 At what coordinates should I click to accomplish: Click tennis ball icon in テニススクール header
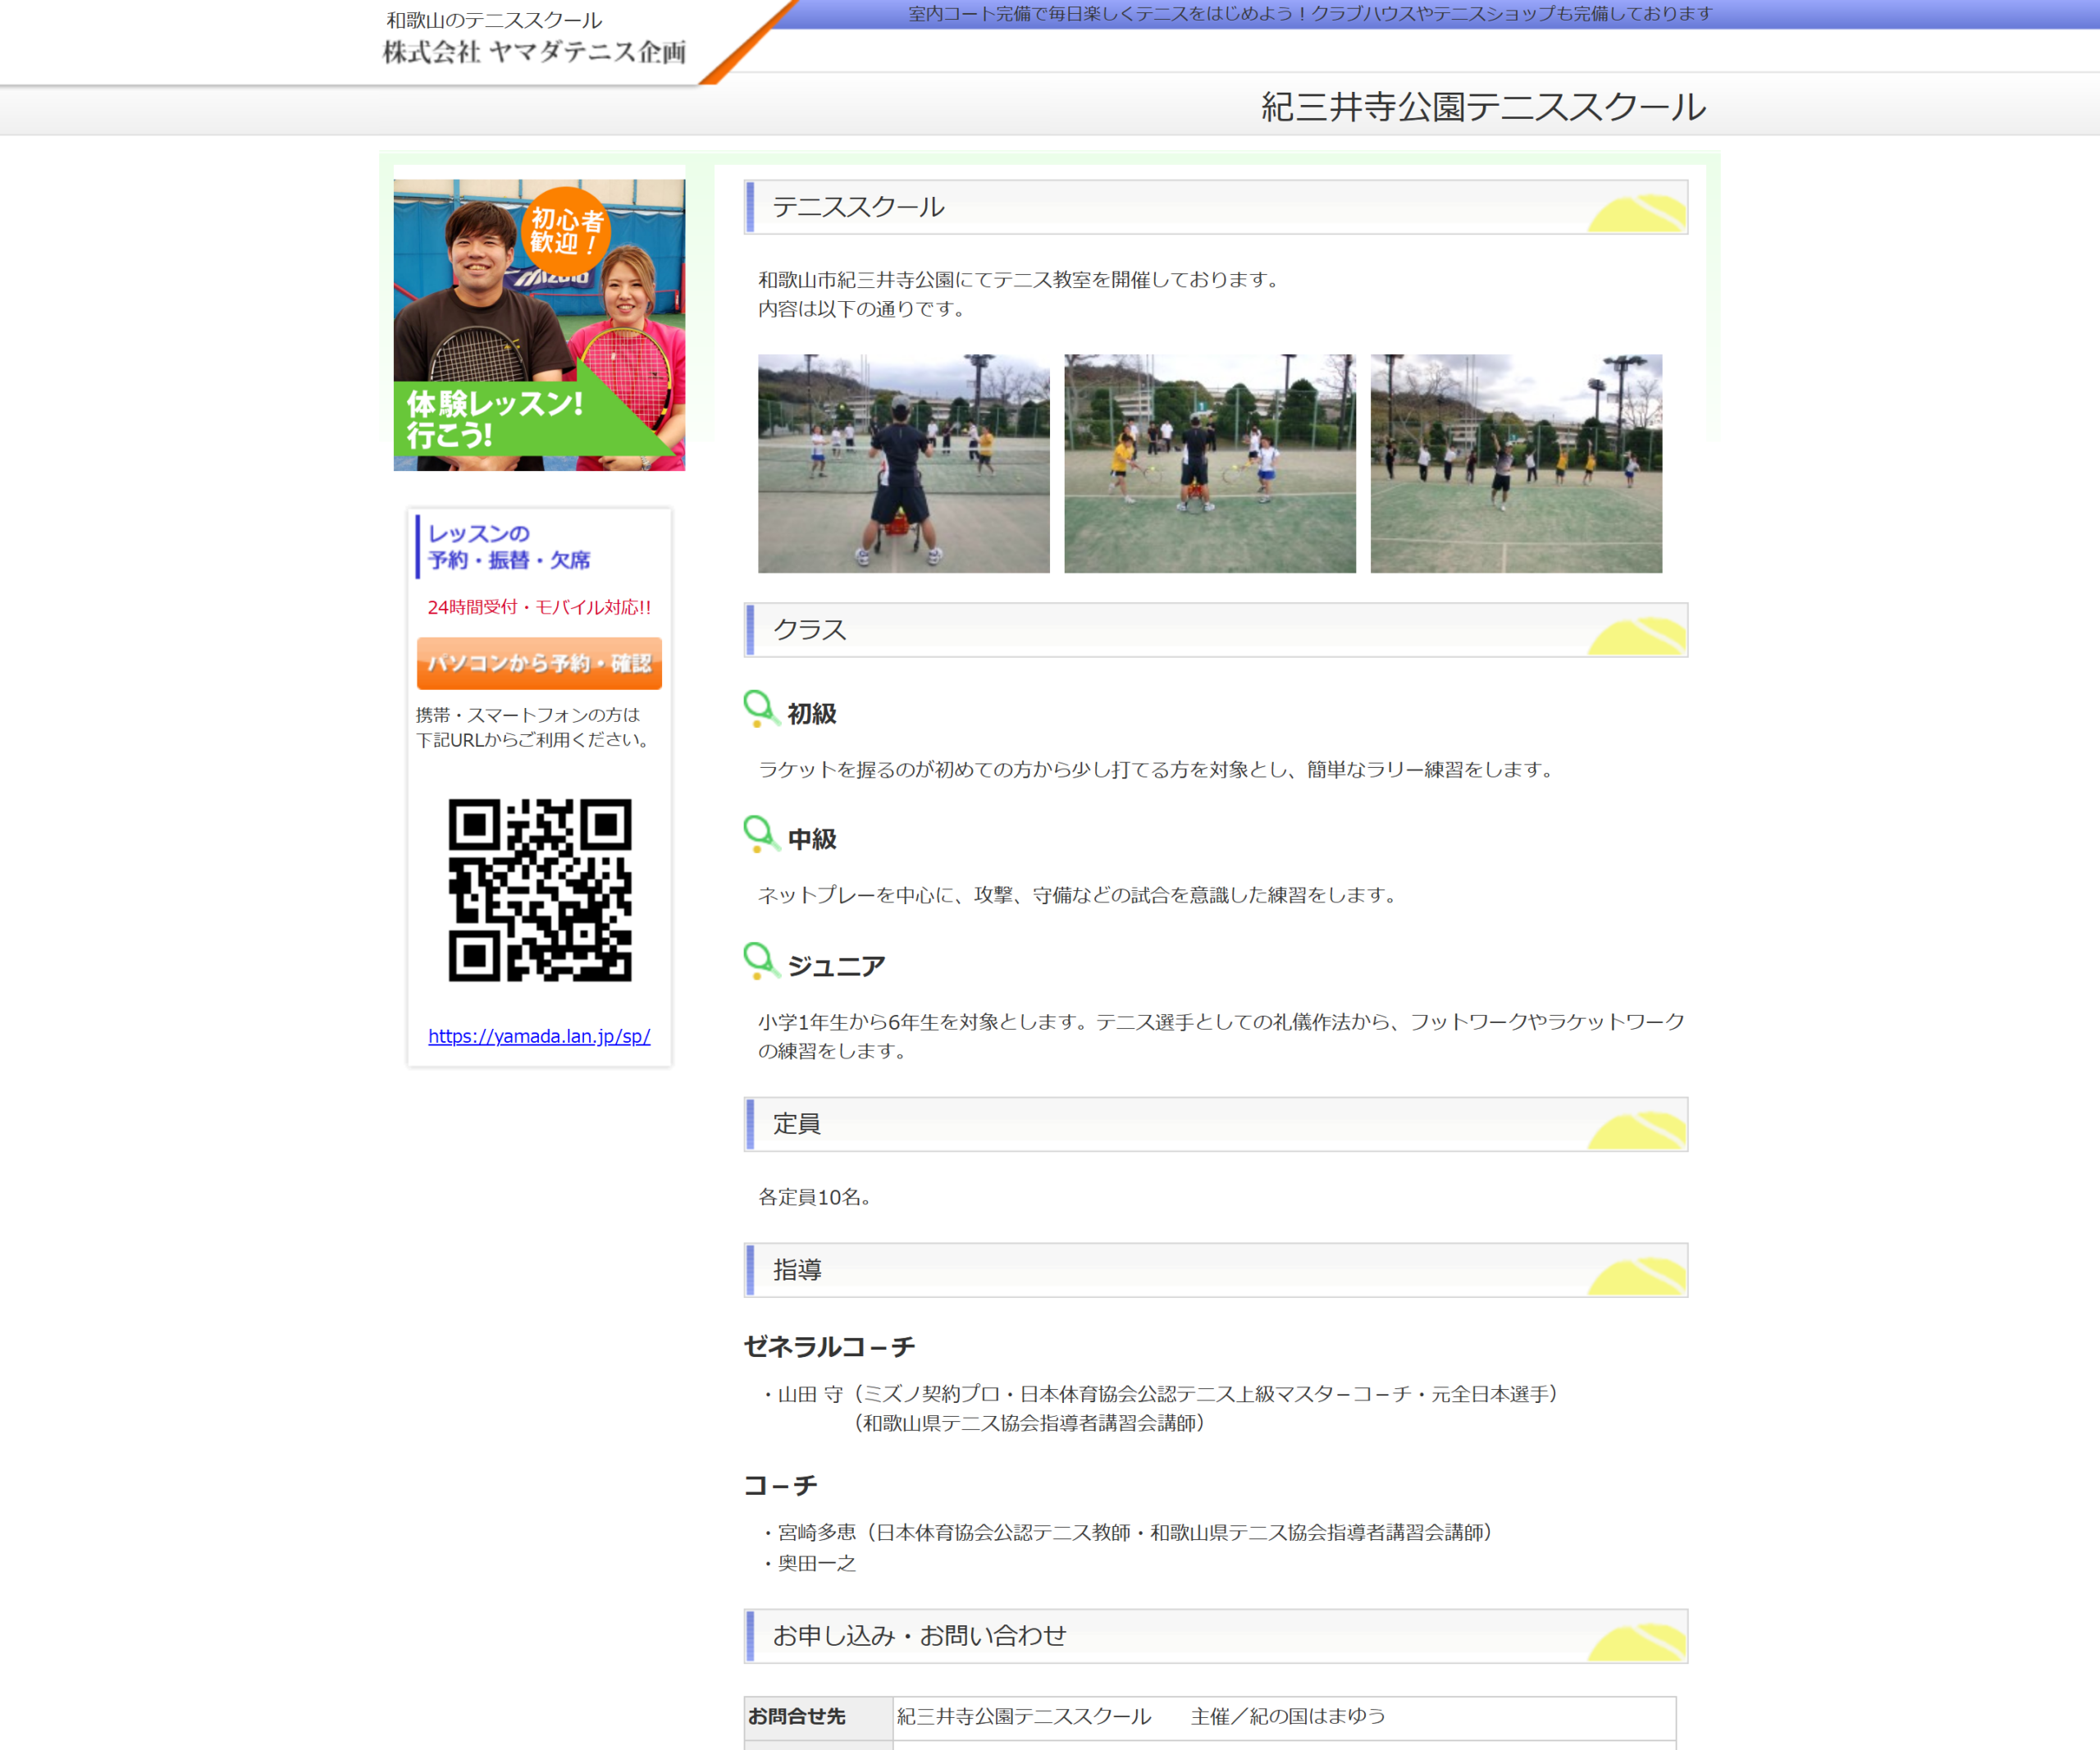1636,213
